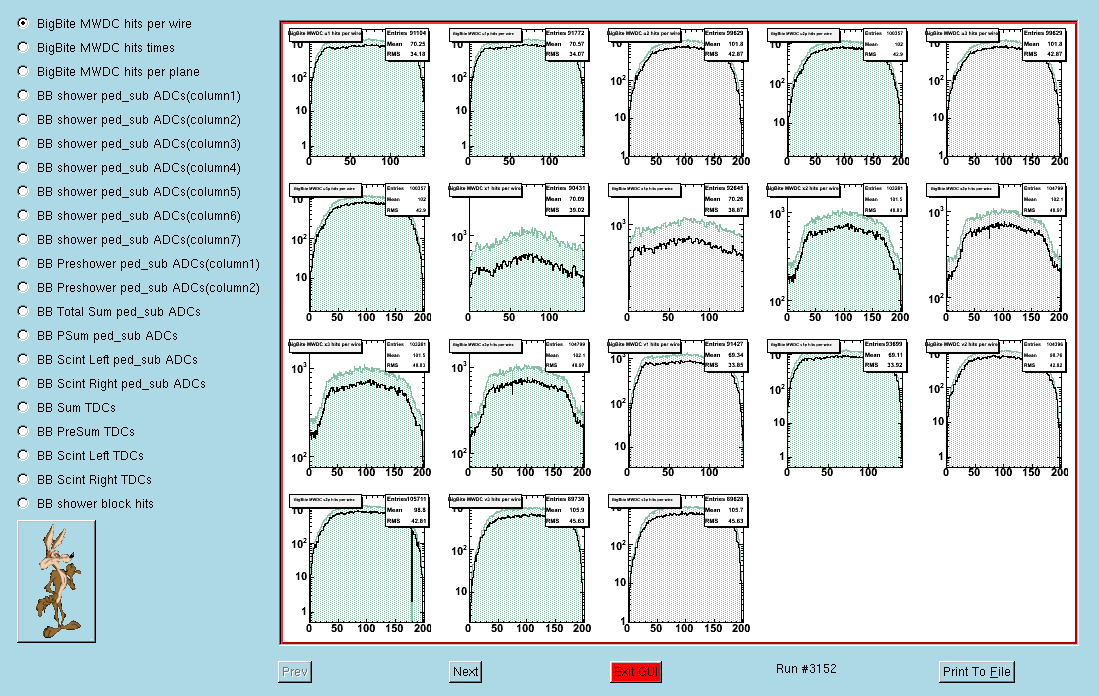Open histogram with Entries 89628
The width and height of the screenshot is (1099, 696).
[678, 565]
